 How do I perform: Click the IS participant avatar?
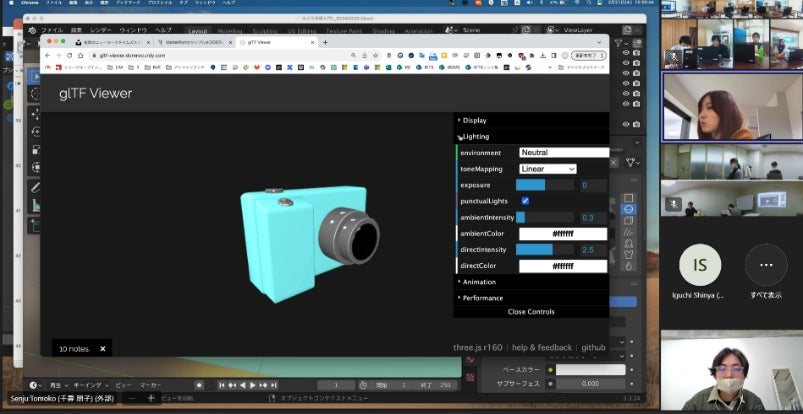(x=699, y=267)
